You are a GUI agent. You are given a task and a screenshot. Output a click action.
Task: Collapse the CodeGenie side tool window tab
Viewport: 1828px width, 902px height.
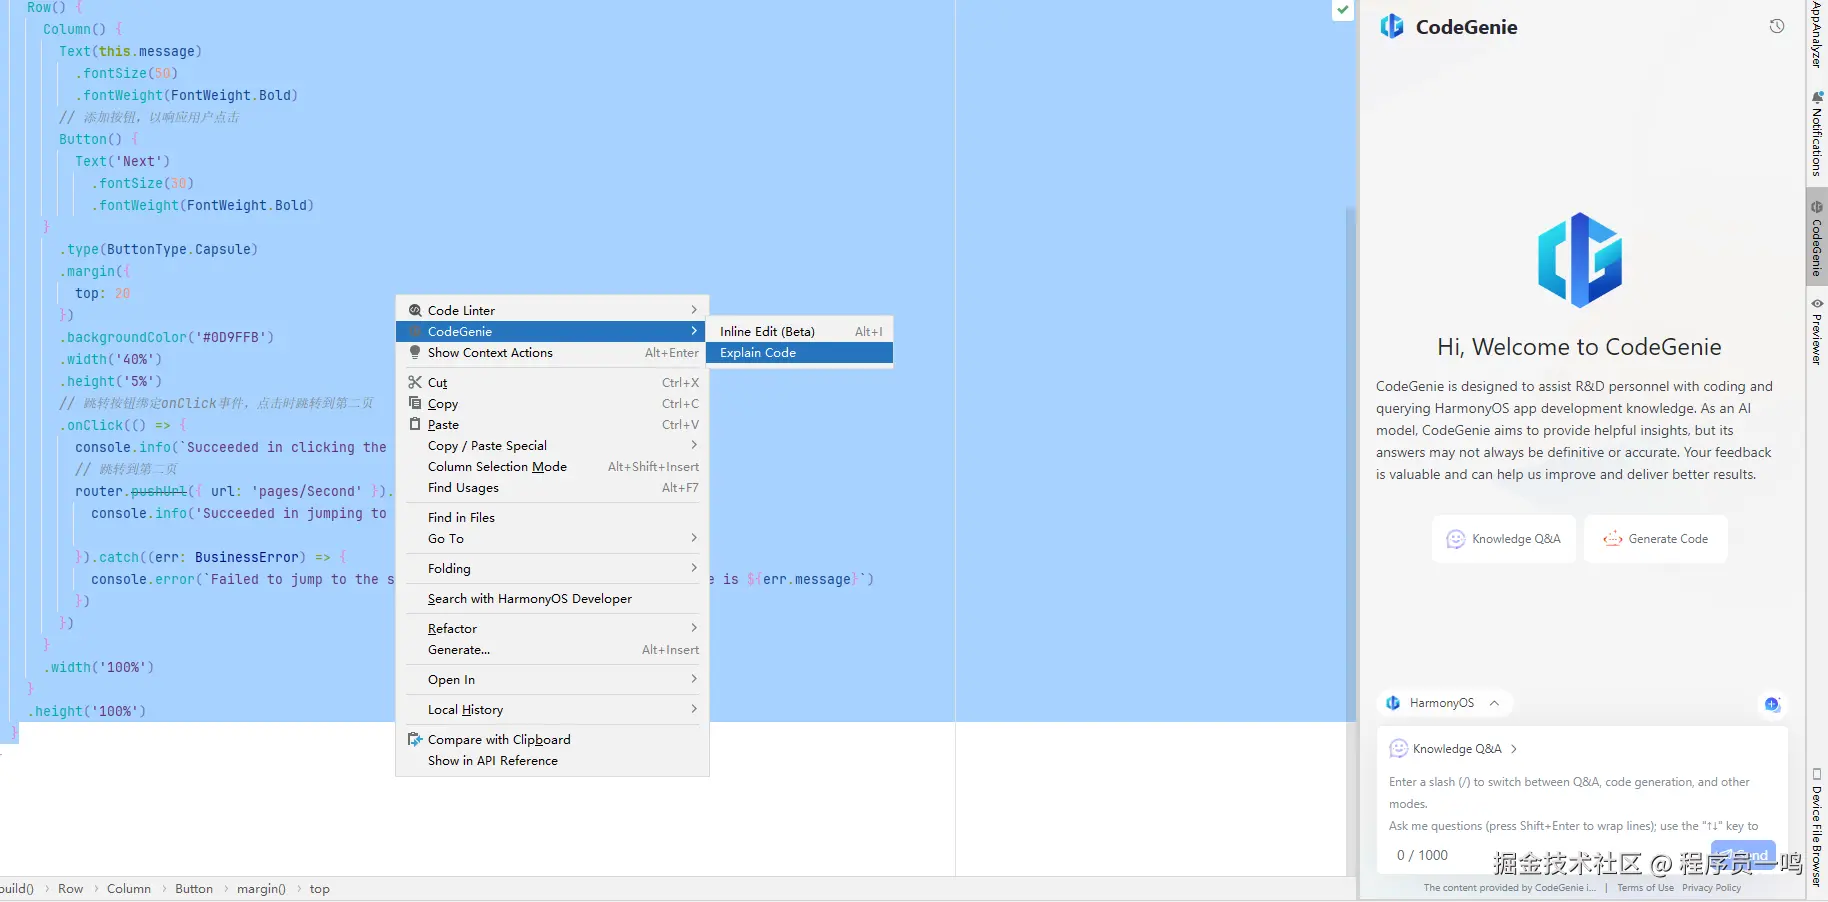[x=1817, y=238]
